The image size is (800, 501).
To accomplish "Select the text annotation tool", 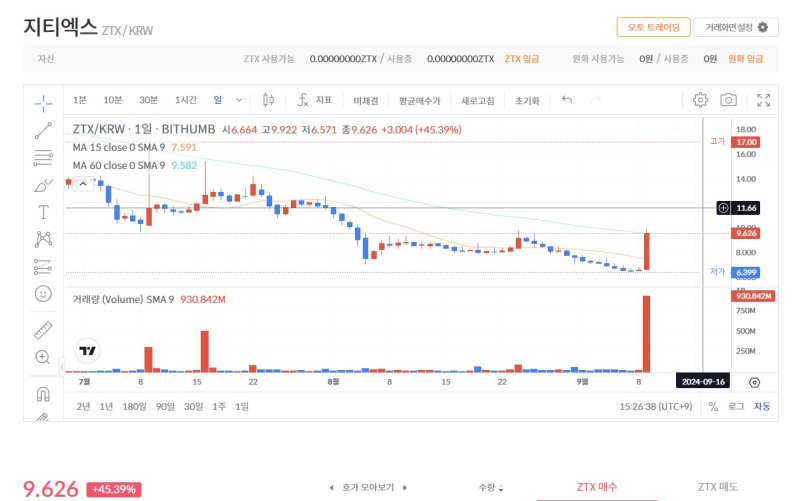I will pyautogui.click(x=43, y=212).
